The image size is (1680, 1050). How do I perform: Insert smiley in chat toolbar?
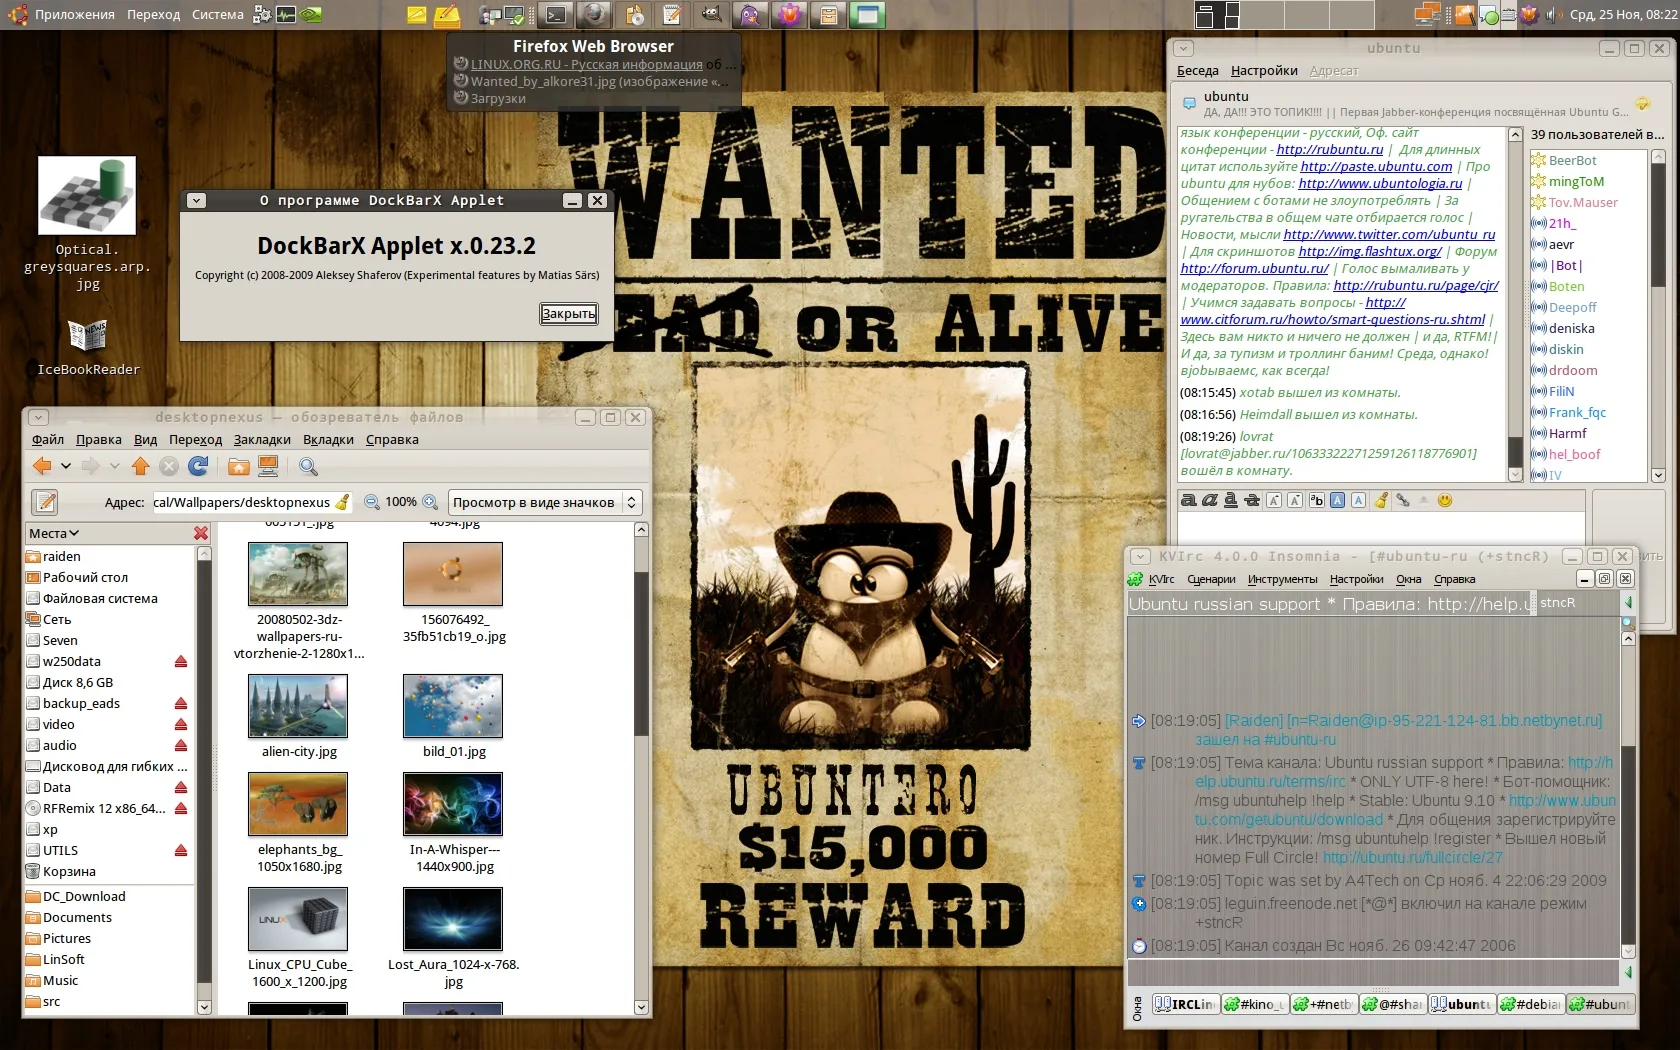(x=1444, y=500)
